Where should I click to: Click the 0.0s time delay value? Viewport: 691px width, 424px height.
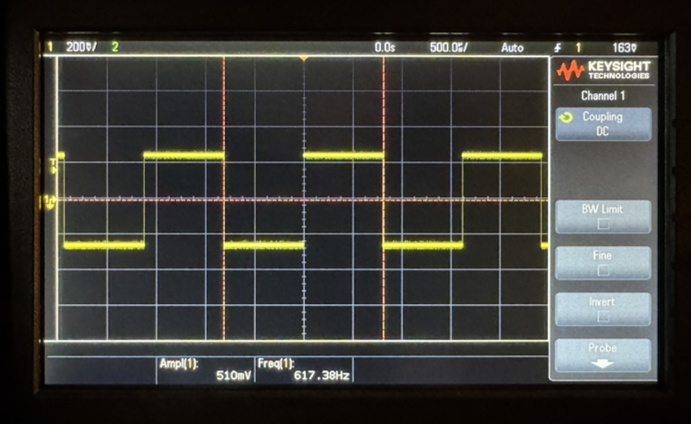385,47
